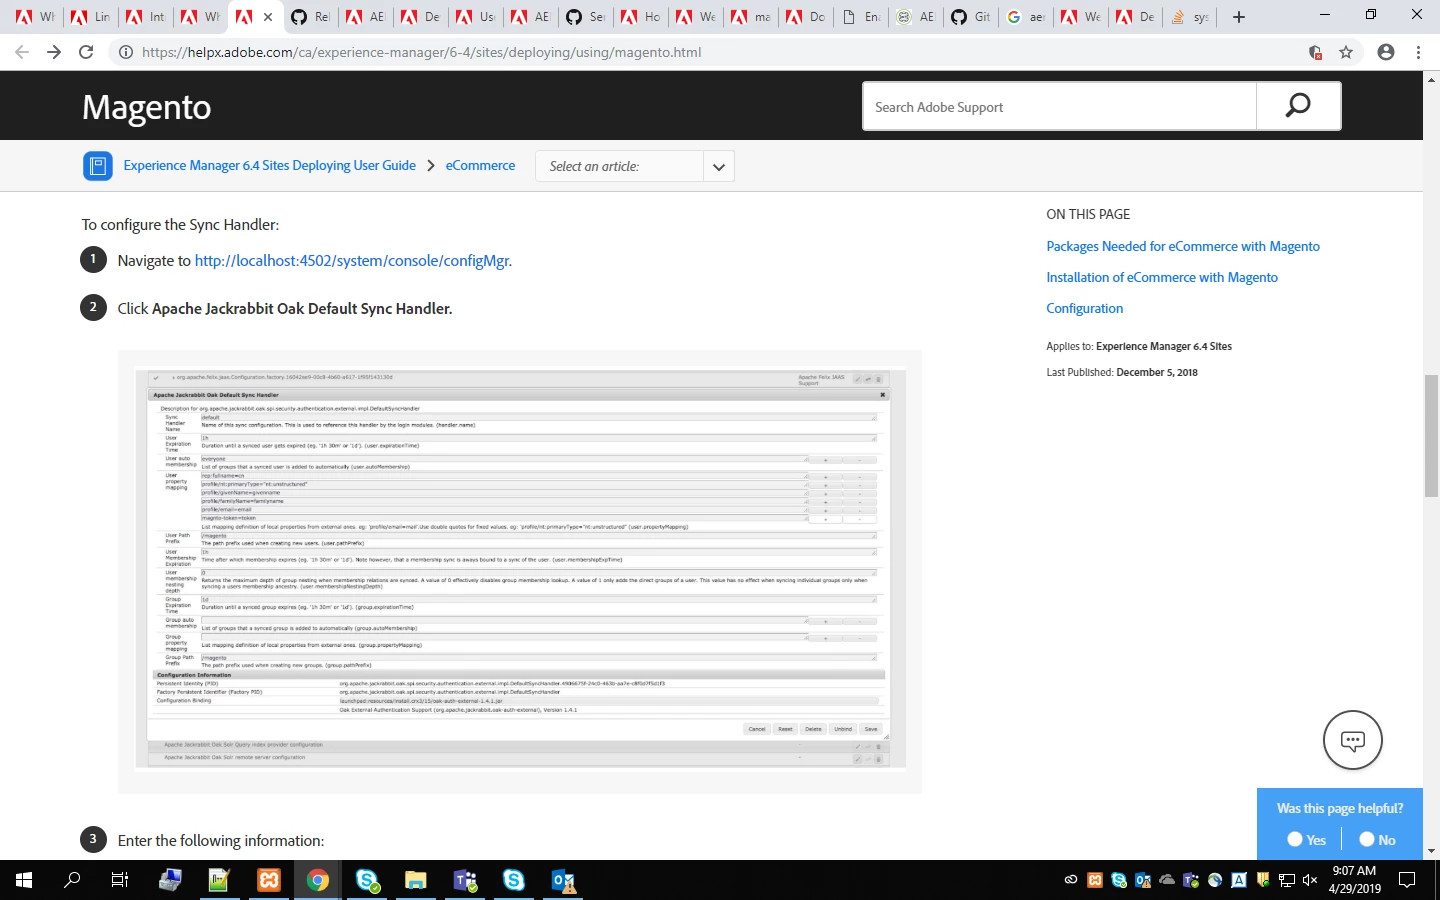Close the active Adobe tab

pos(268,17)
